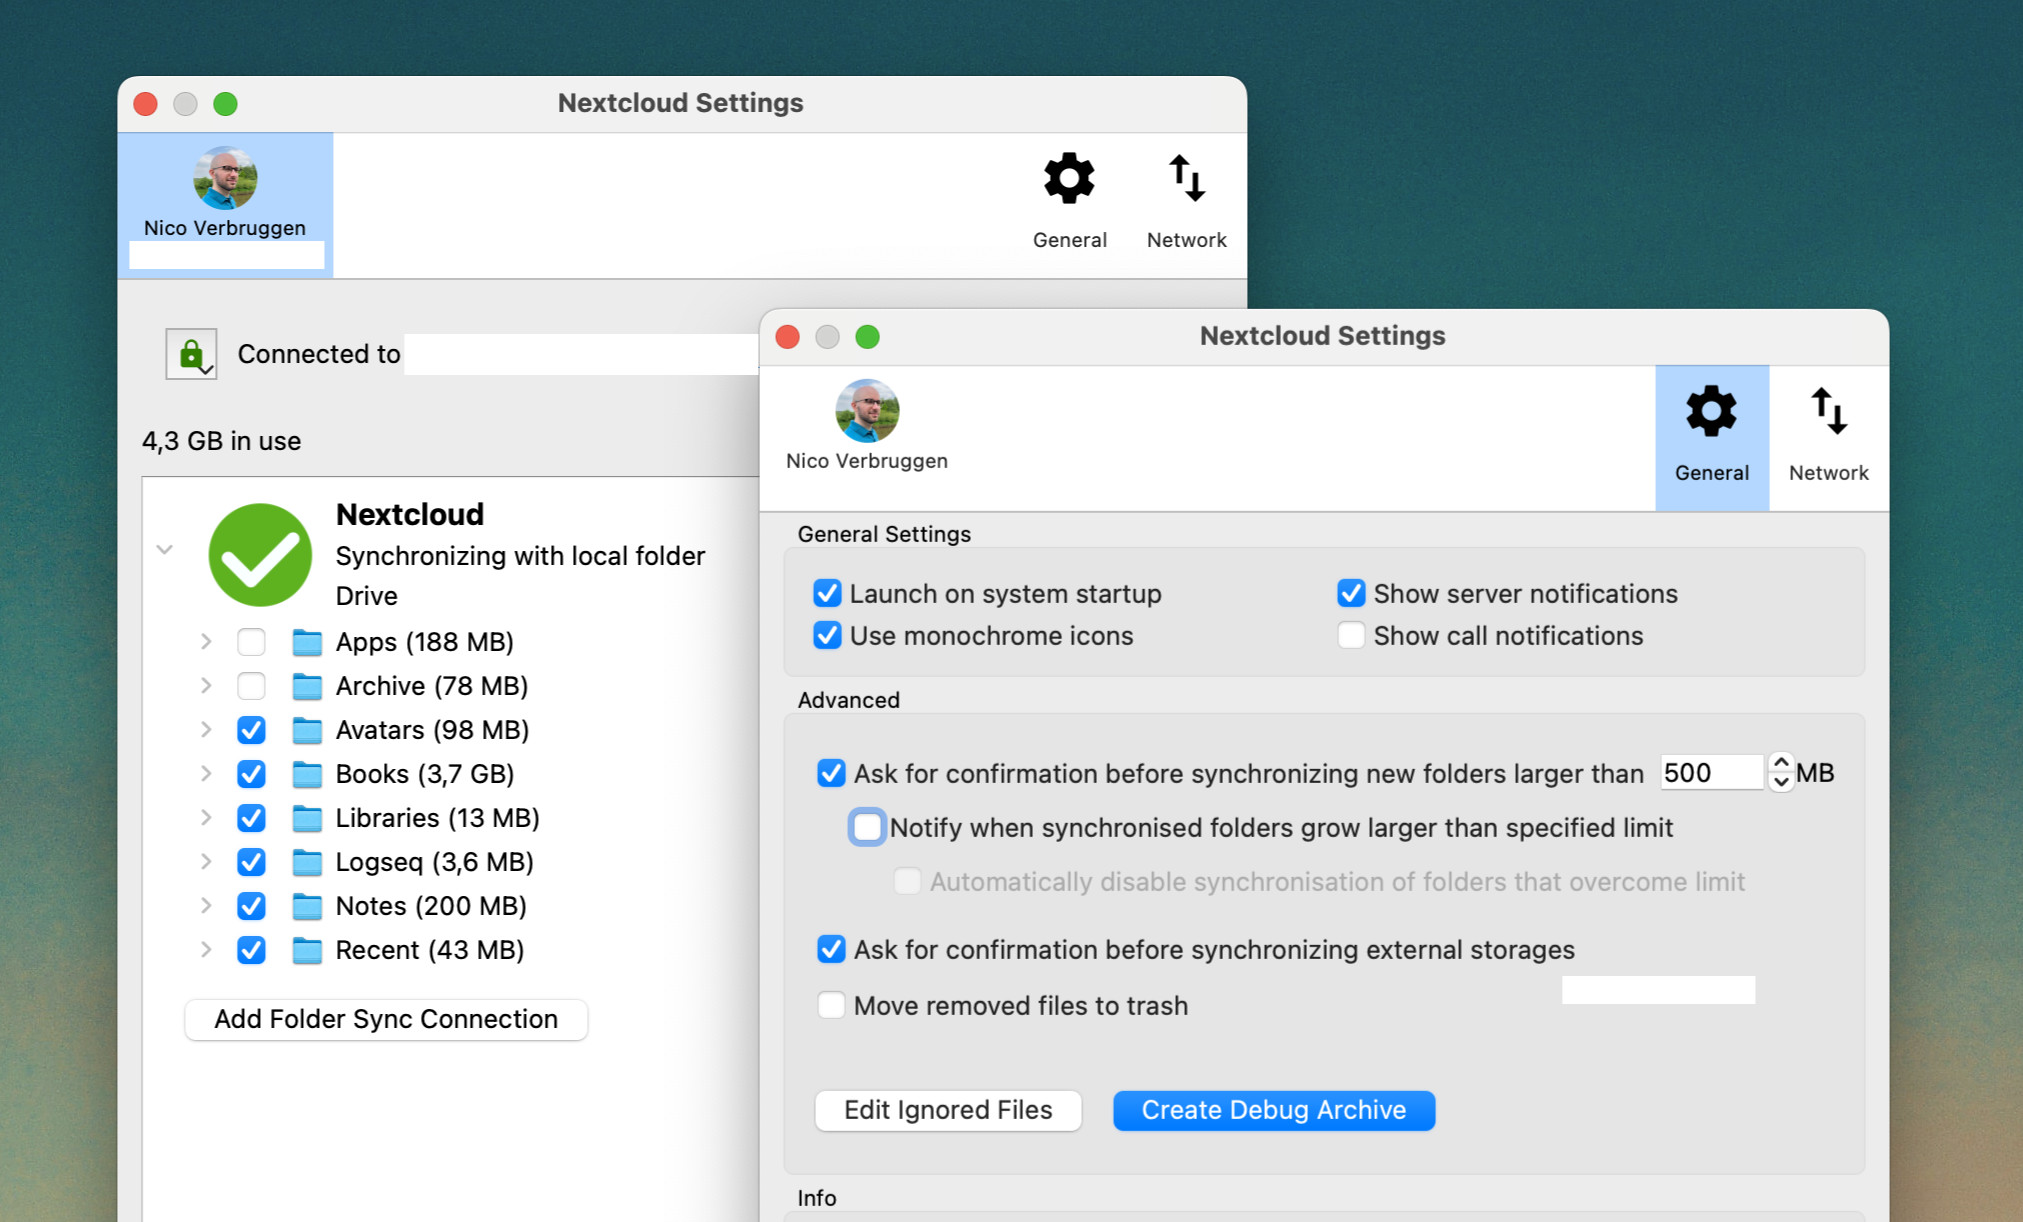
Task: Toggle Use monochrome icons
Action: (827, 635)
